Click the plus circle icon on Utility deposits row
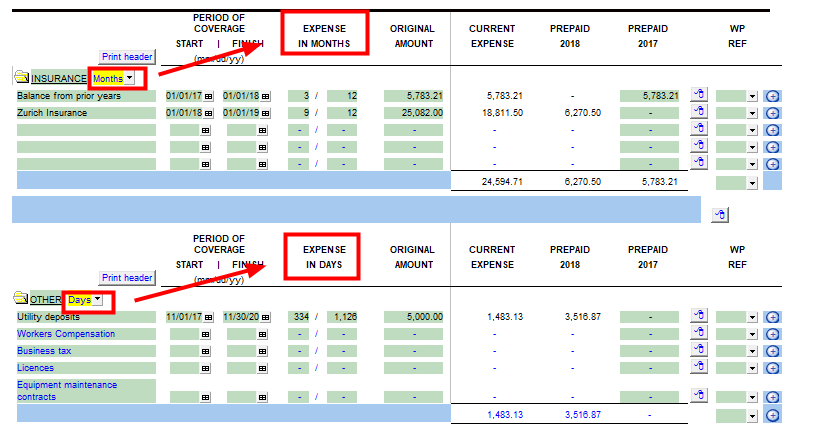 (772, 317)
